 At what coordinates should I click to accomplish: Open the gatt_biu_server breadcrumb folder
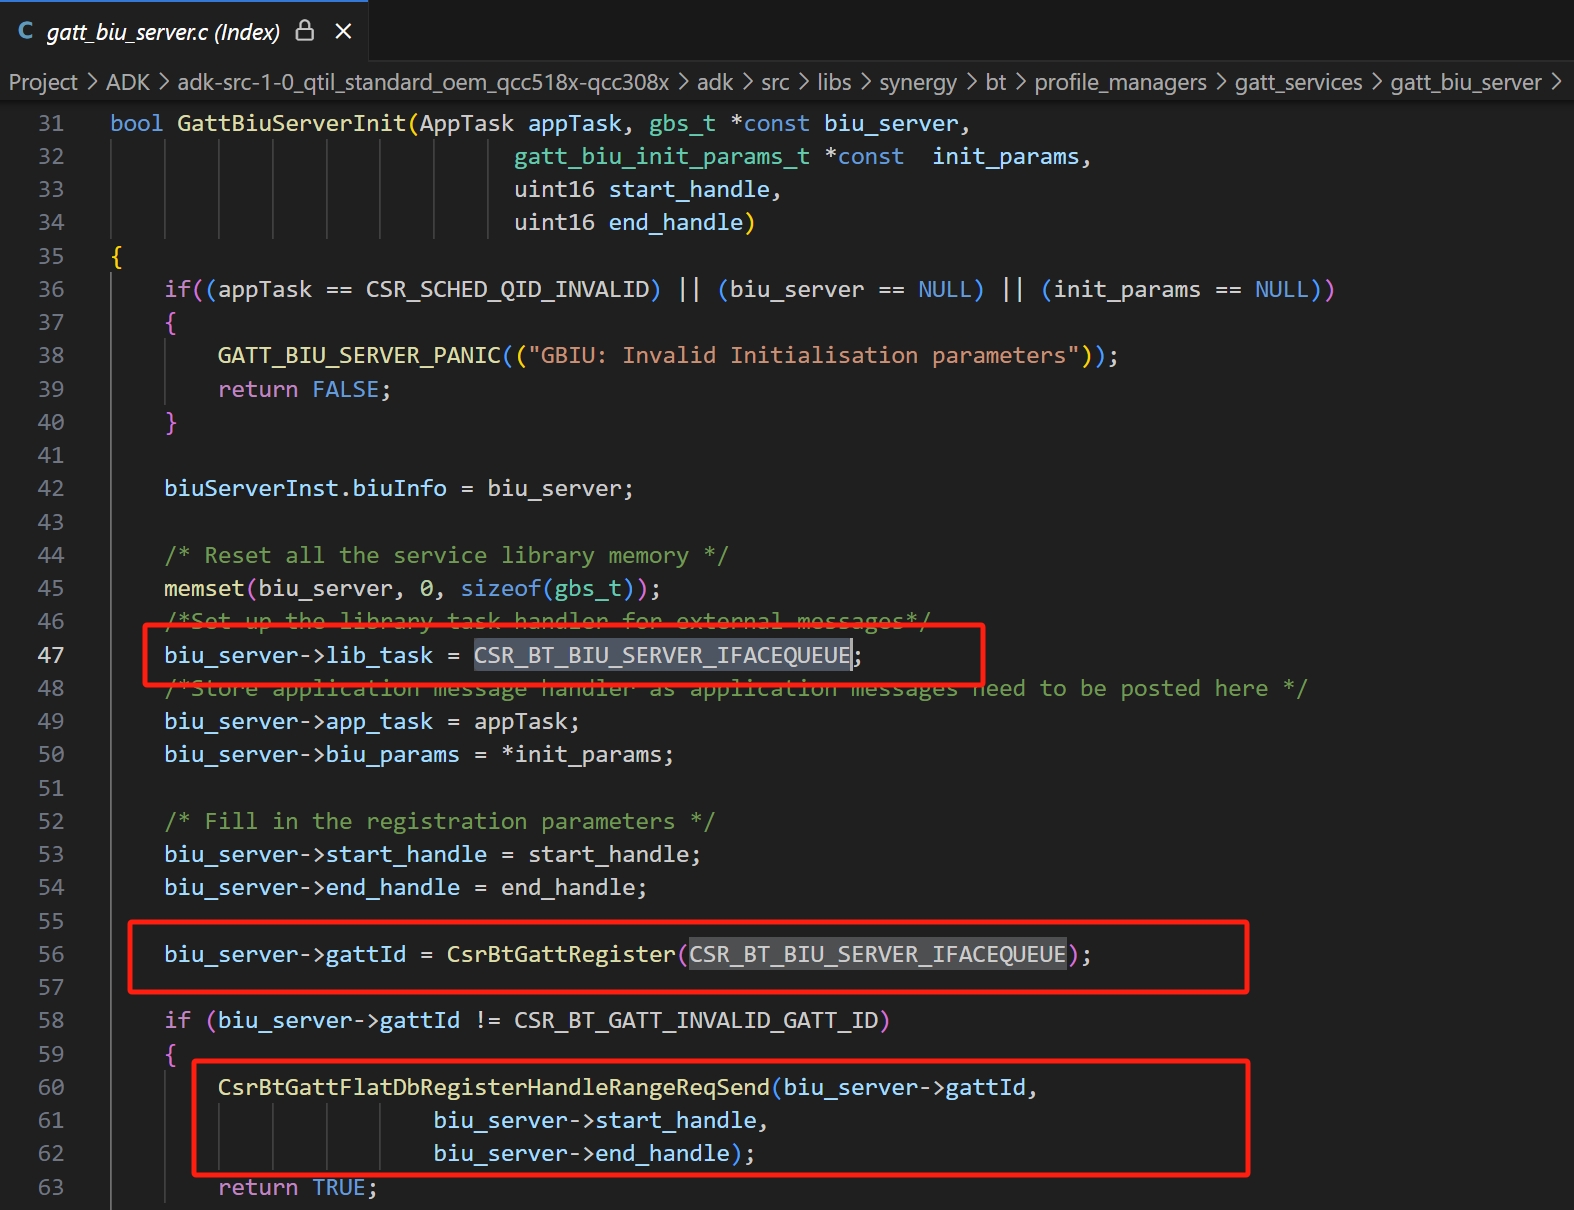point(1465,82)
